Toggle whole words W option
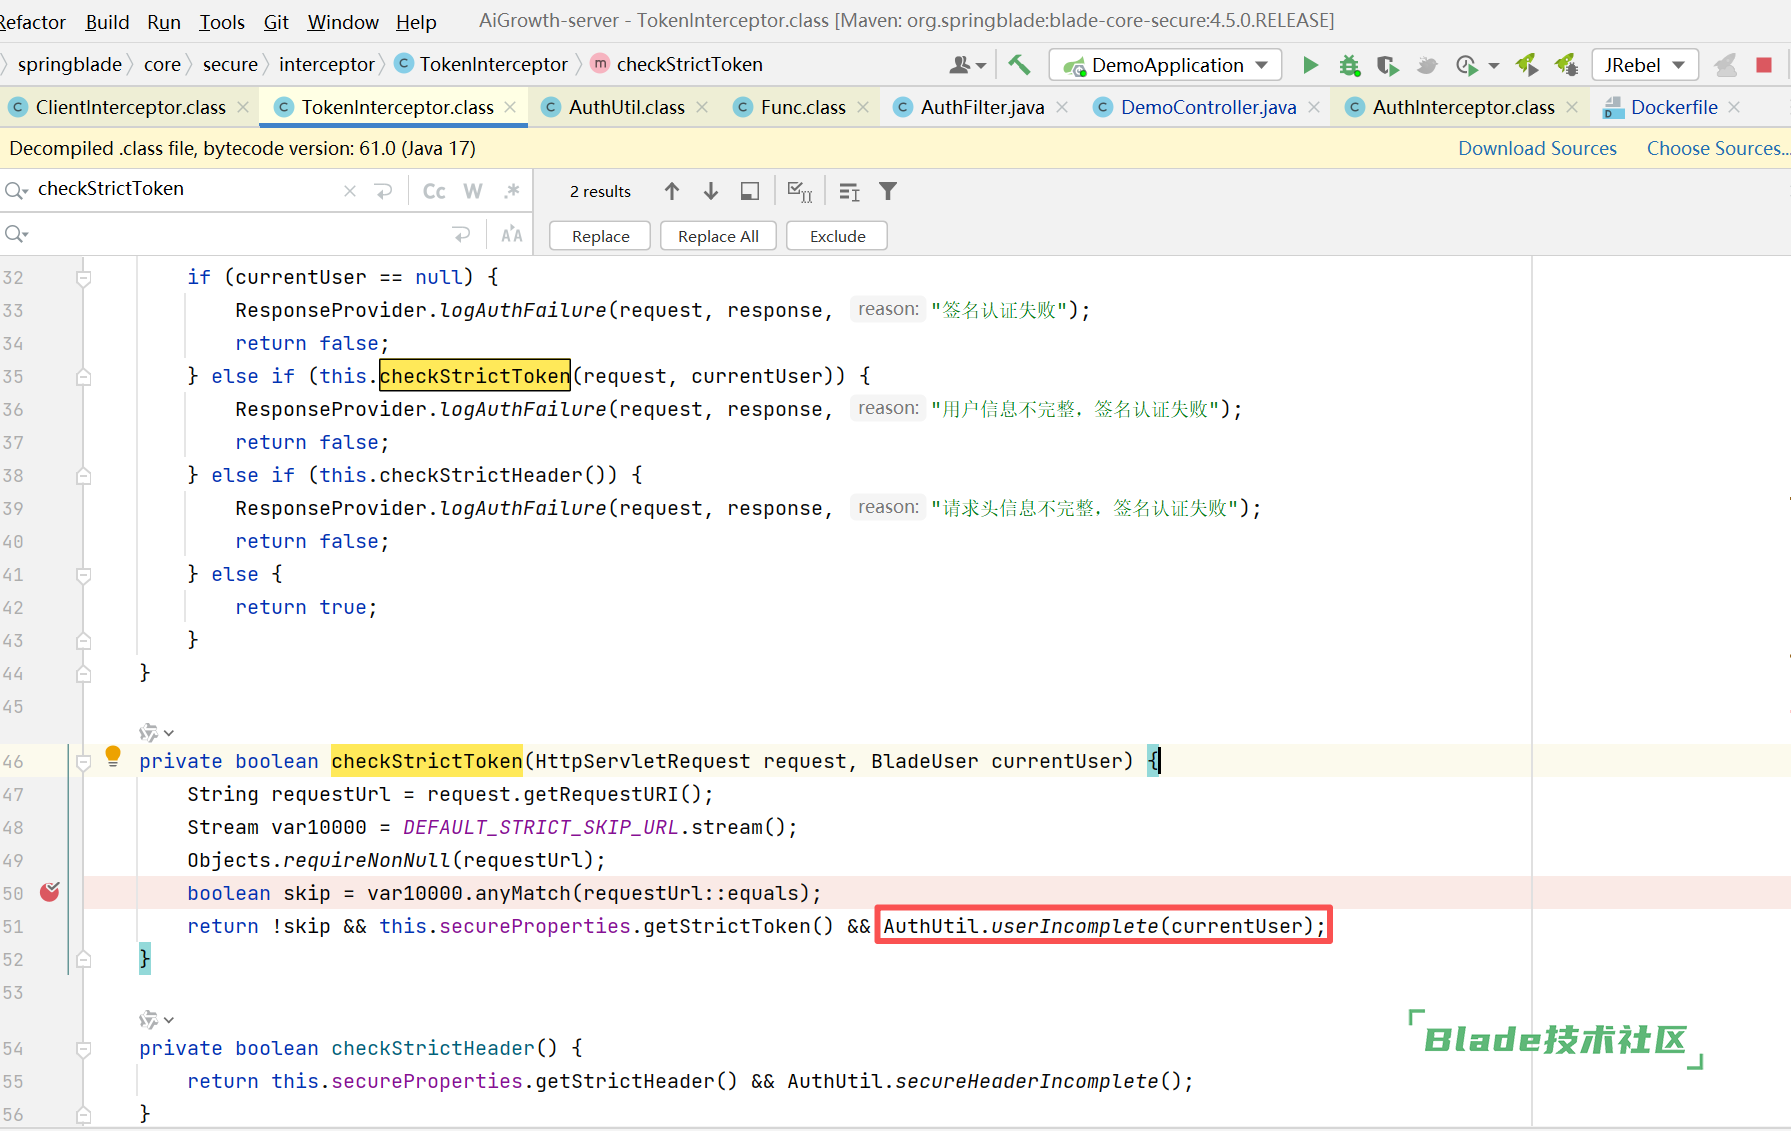This screenshot has width=1791, height=1131. 473,191
